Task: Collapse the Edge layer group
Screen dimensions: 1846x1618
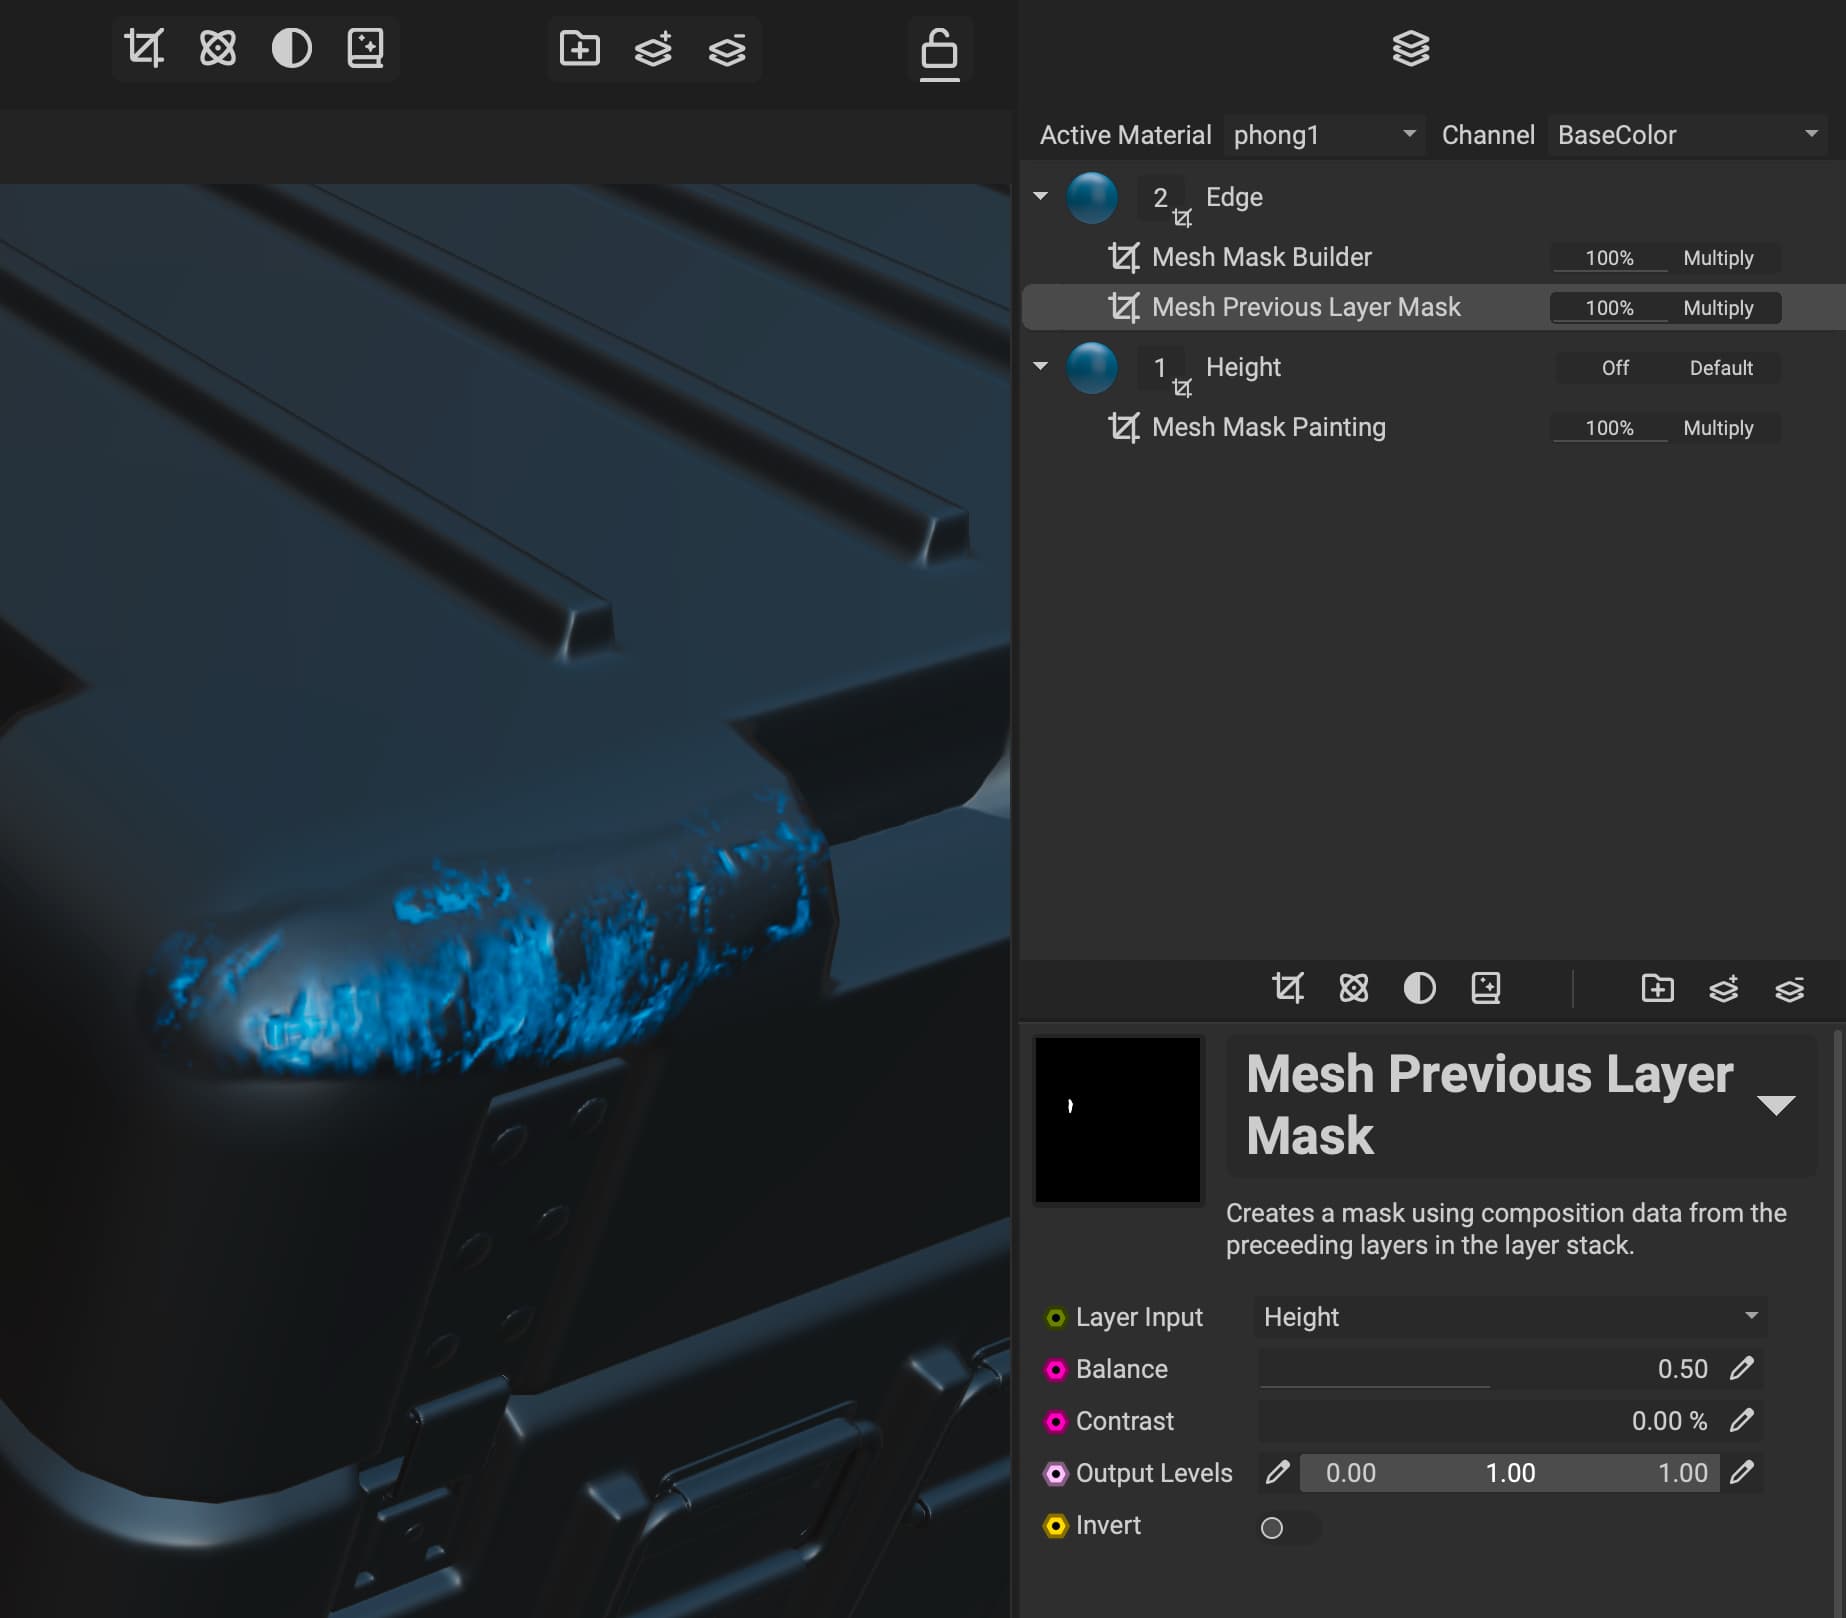Action: [x=1040, y=196]
